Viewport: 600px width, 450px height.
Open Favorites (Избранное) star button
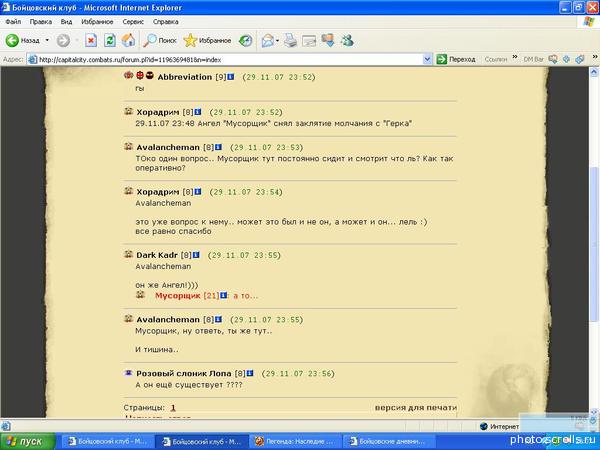pyautogui.click(x=207, y=41)
